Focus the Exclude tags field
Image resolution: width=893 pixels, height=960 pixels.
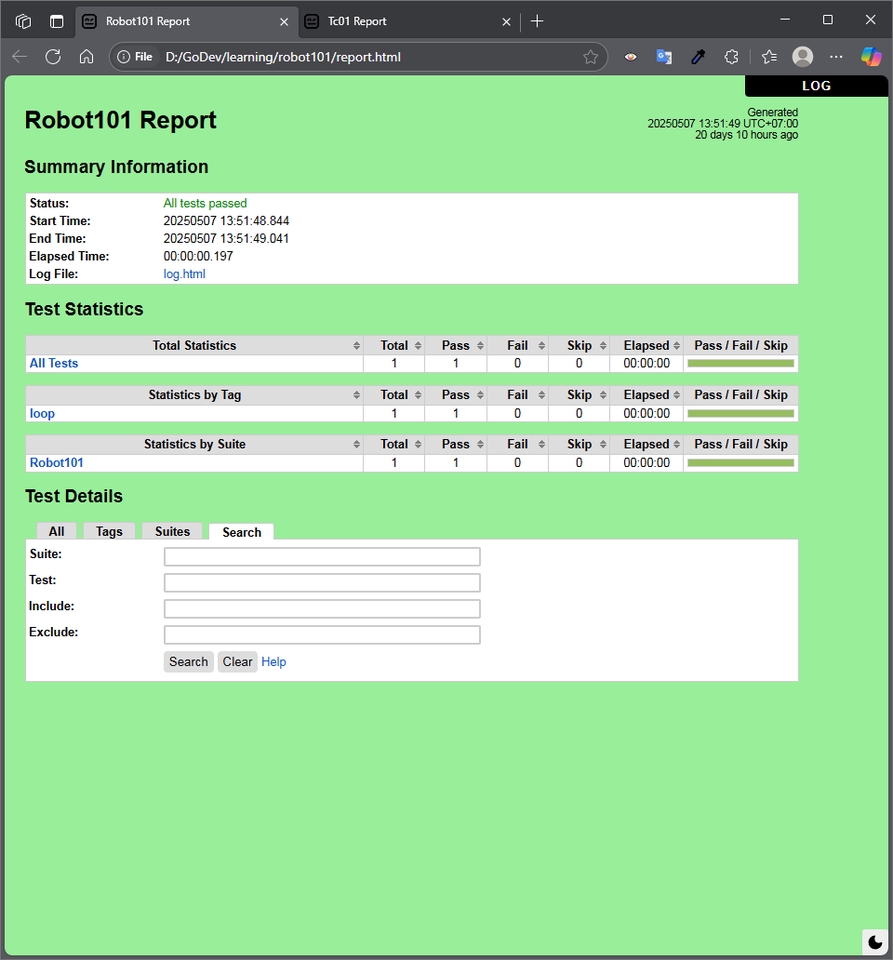point(322,635)
